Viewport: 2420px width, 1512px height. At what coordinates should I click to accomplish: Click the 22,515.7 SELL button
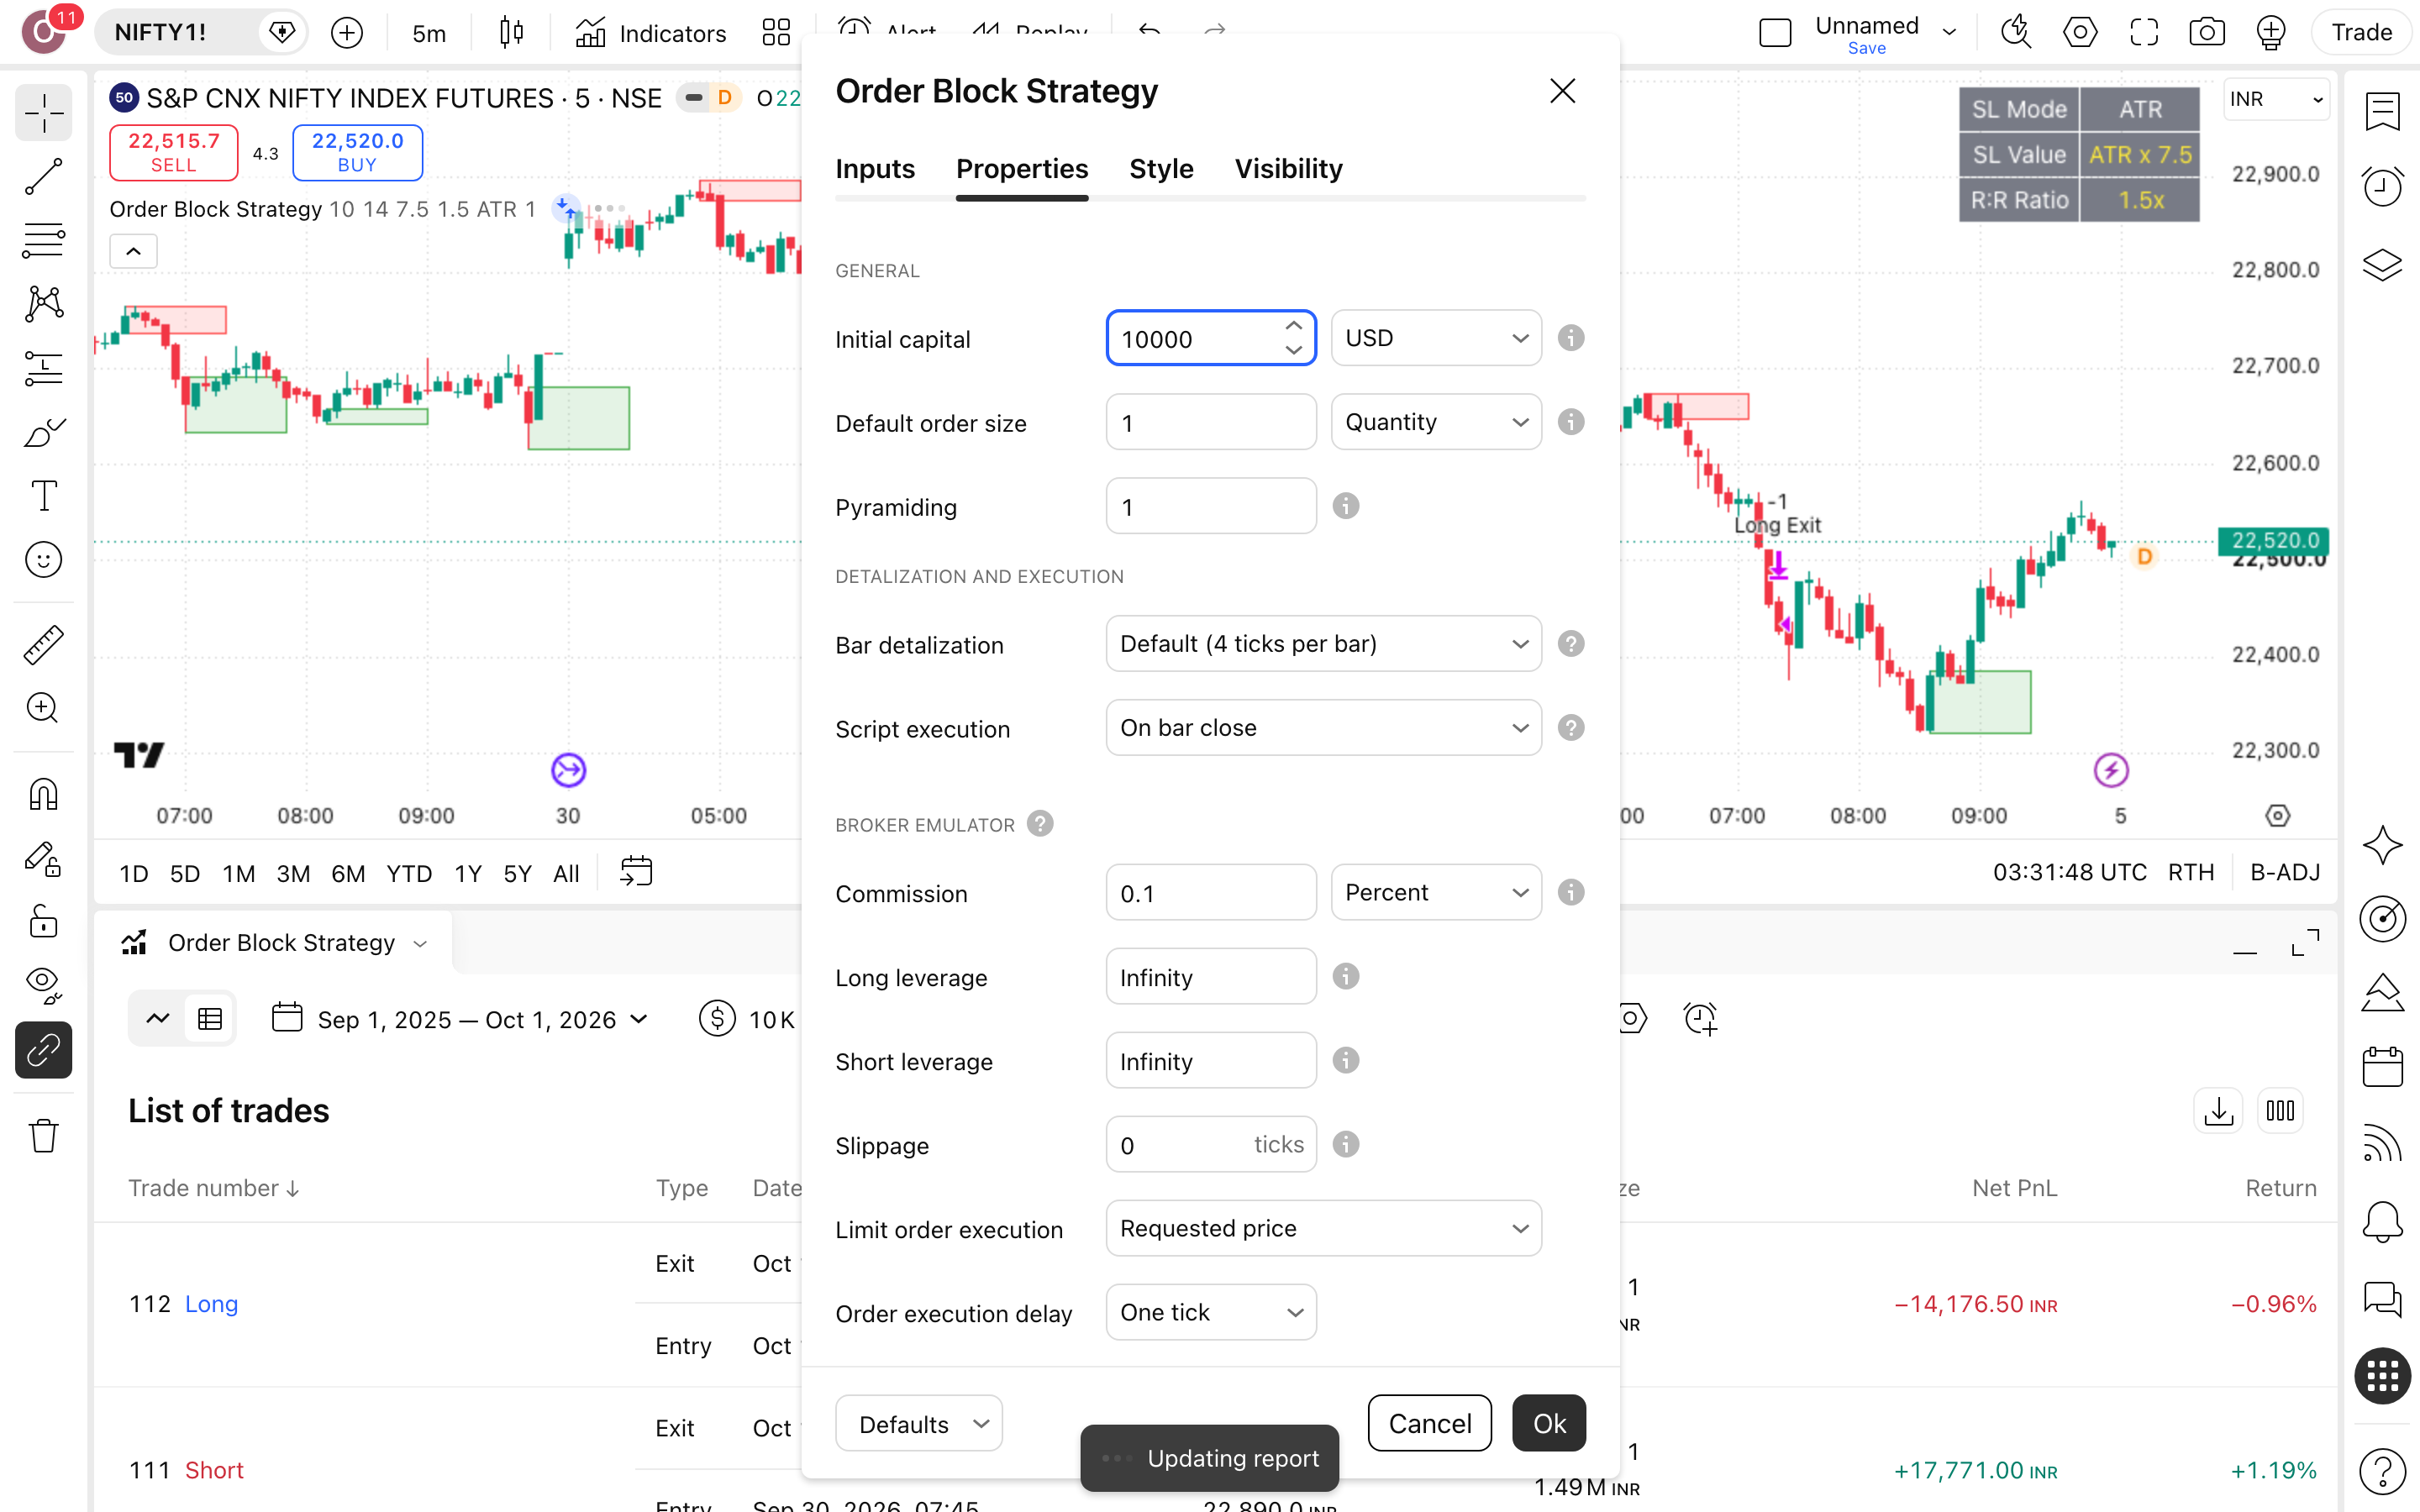(174, 152)
